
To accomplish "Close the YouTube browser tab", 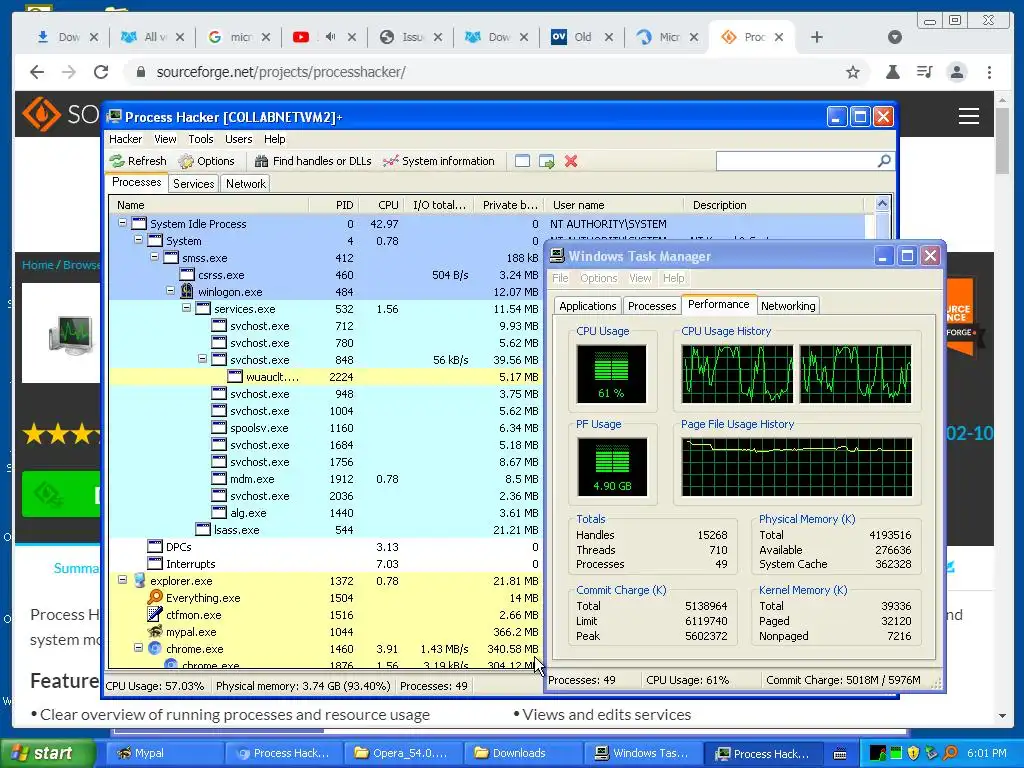I will pyautogui.click(x=352, y=37).
